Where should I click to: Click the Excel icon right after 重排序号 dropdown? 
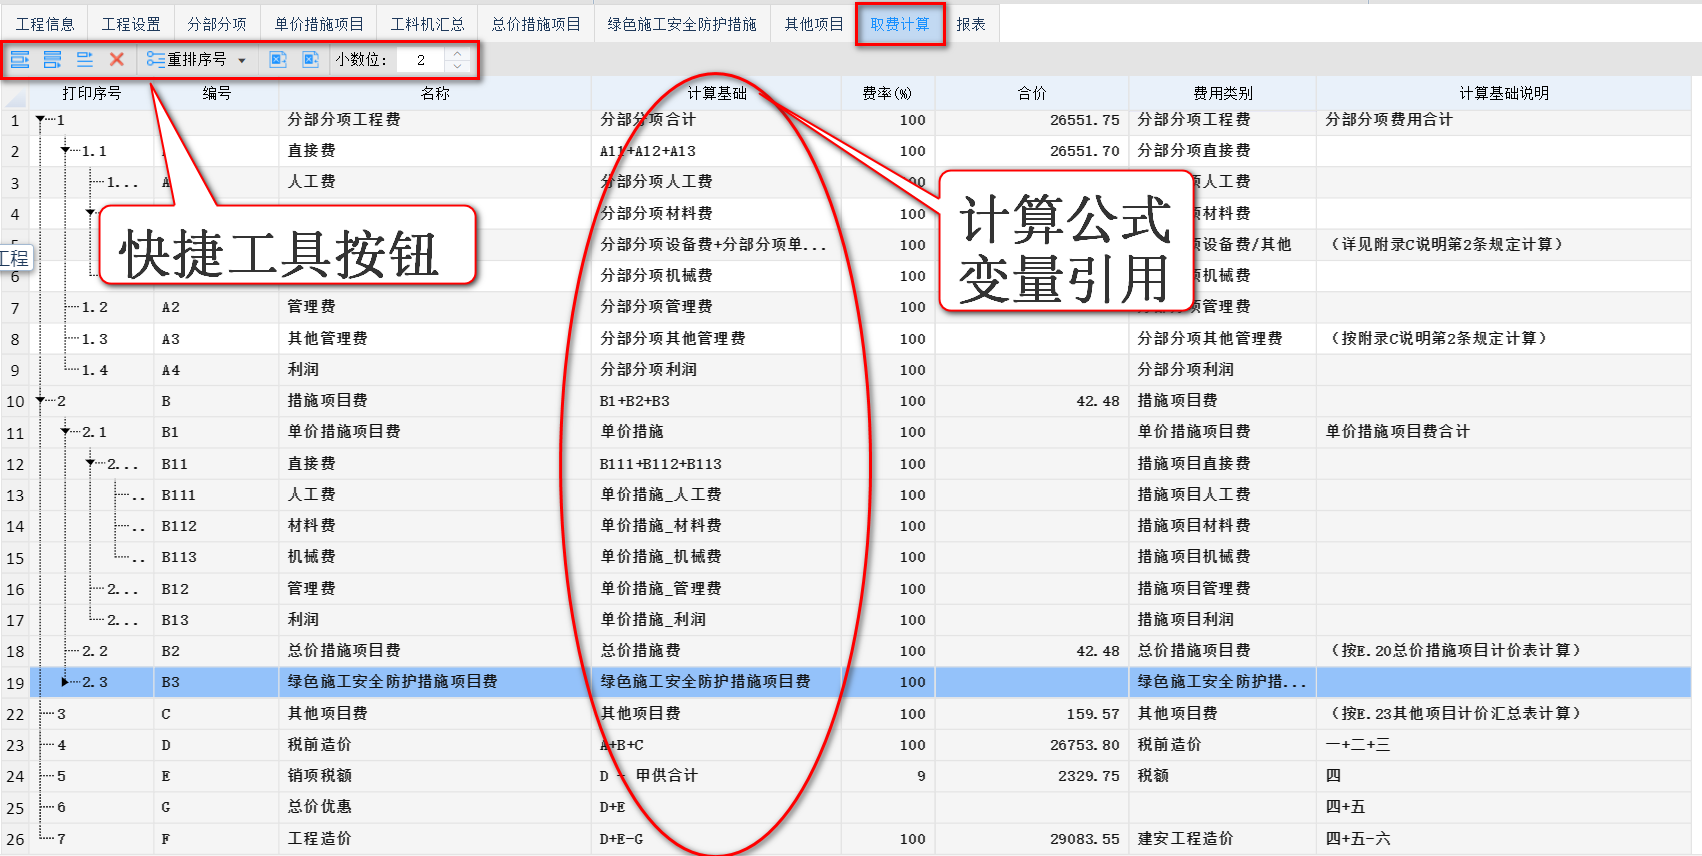(278, 60)
